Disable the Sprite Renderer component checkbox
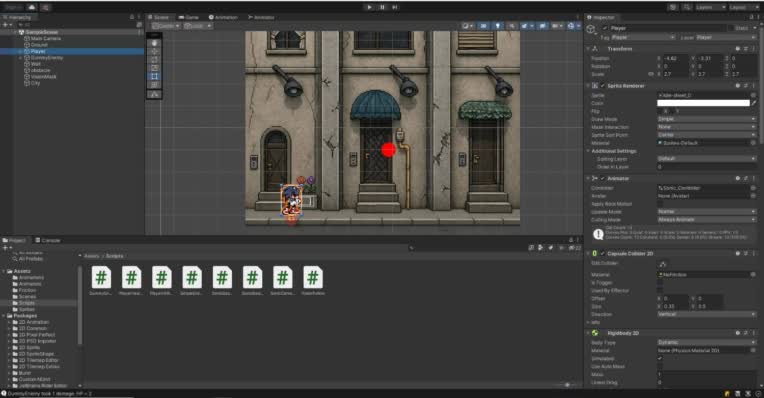Screen dimensions: 764x398 click(x=603, y=86)
